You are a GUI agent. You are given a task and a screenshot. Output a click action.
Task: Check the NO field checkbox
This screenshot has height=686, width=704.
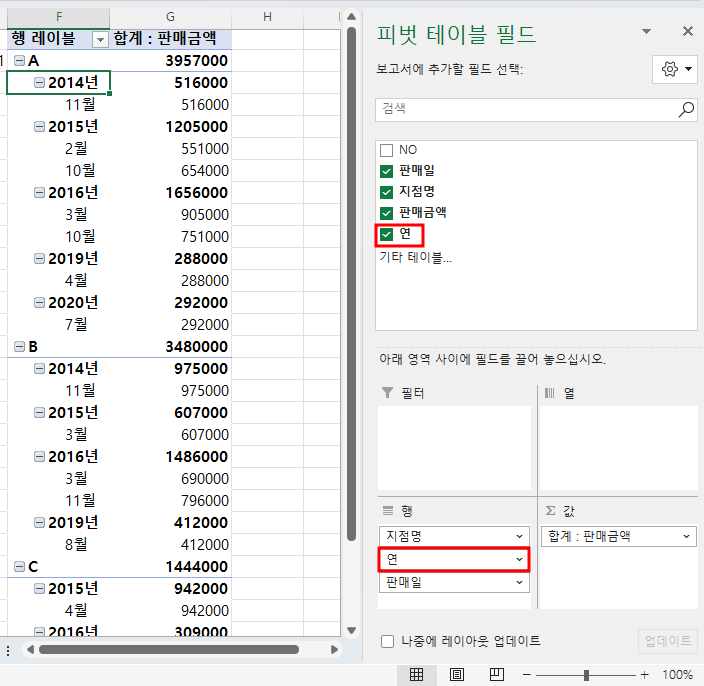pyautogui.click(x=386, y=150)
